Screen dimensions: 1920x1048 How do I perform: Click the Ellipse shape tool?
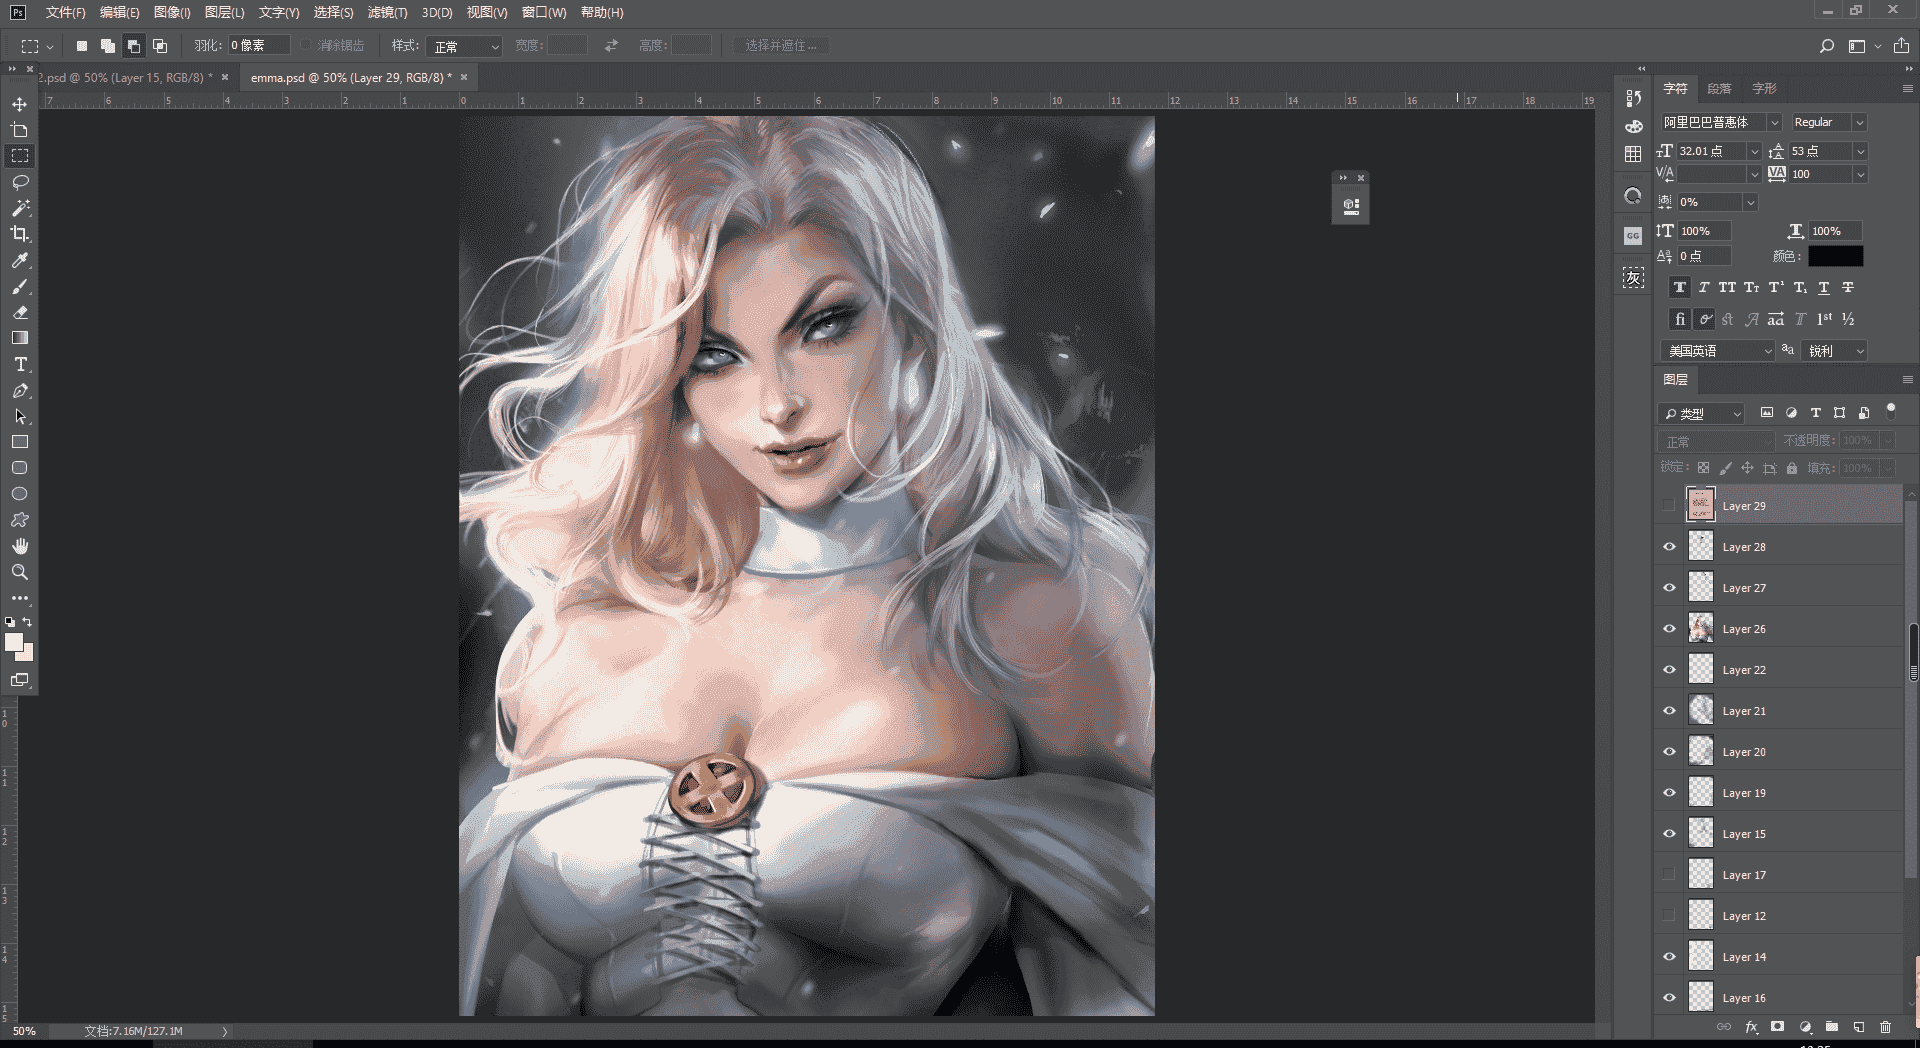19,494
